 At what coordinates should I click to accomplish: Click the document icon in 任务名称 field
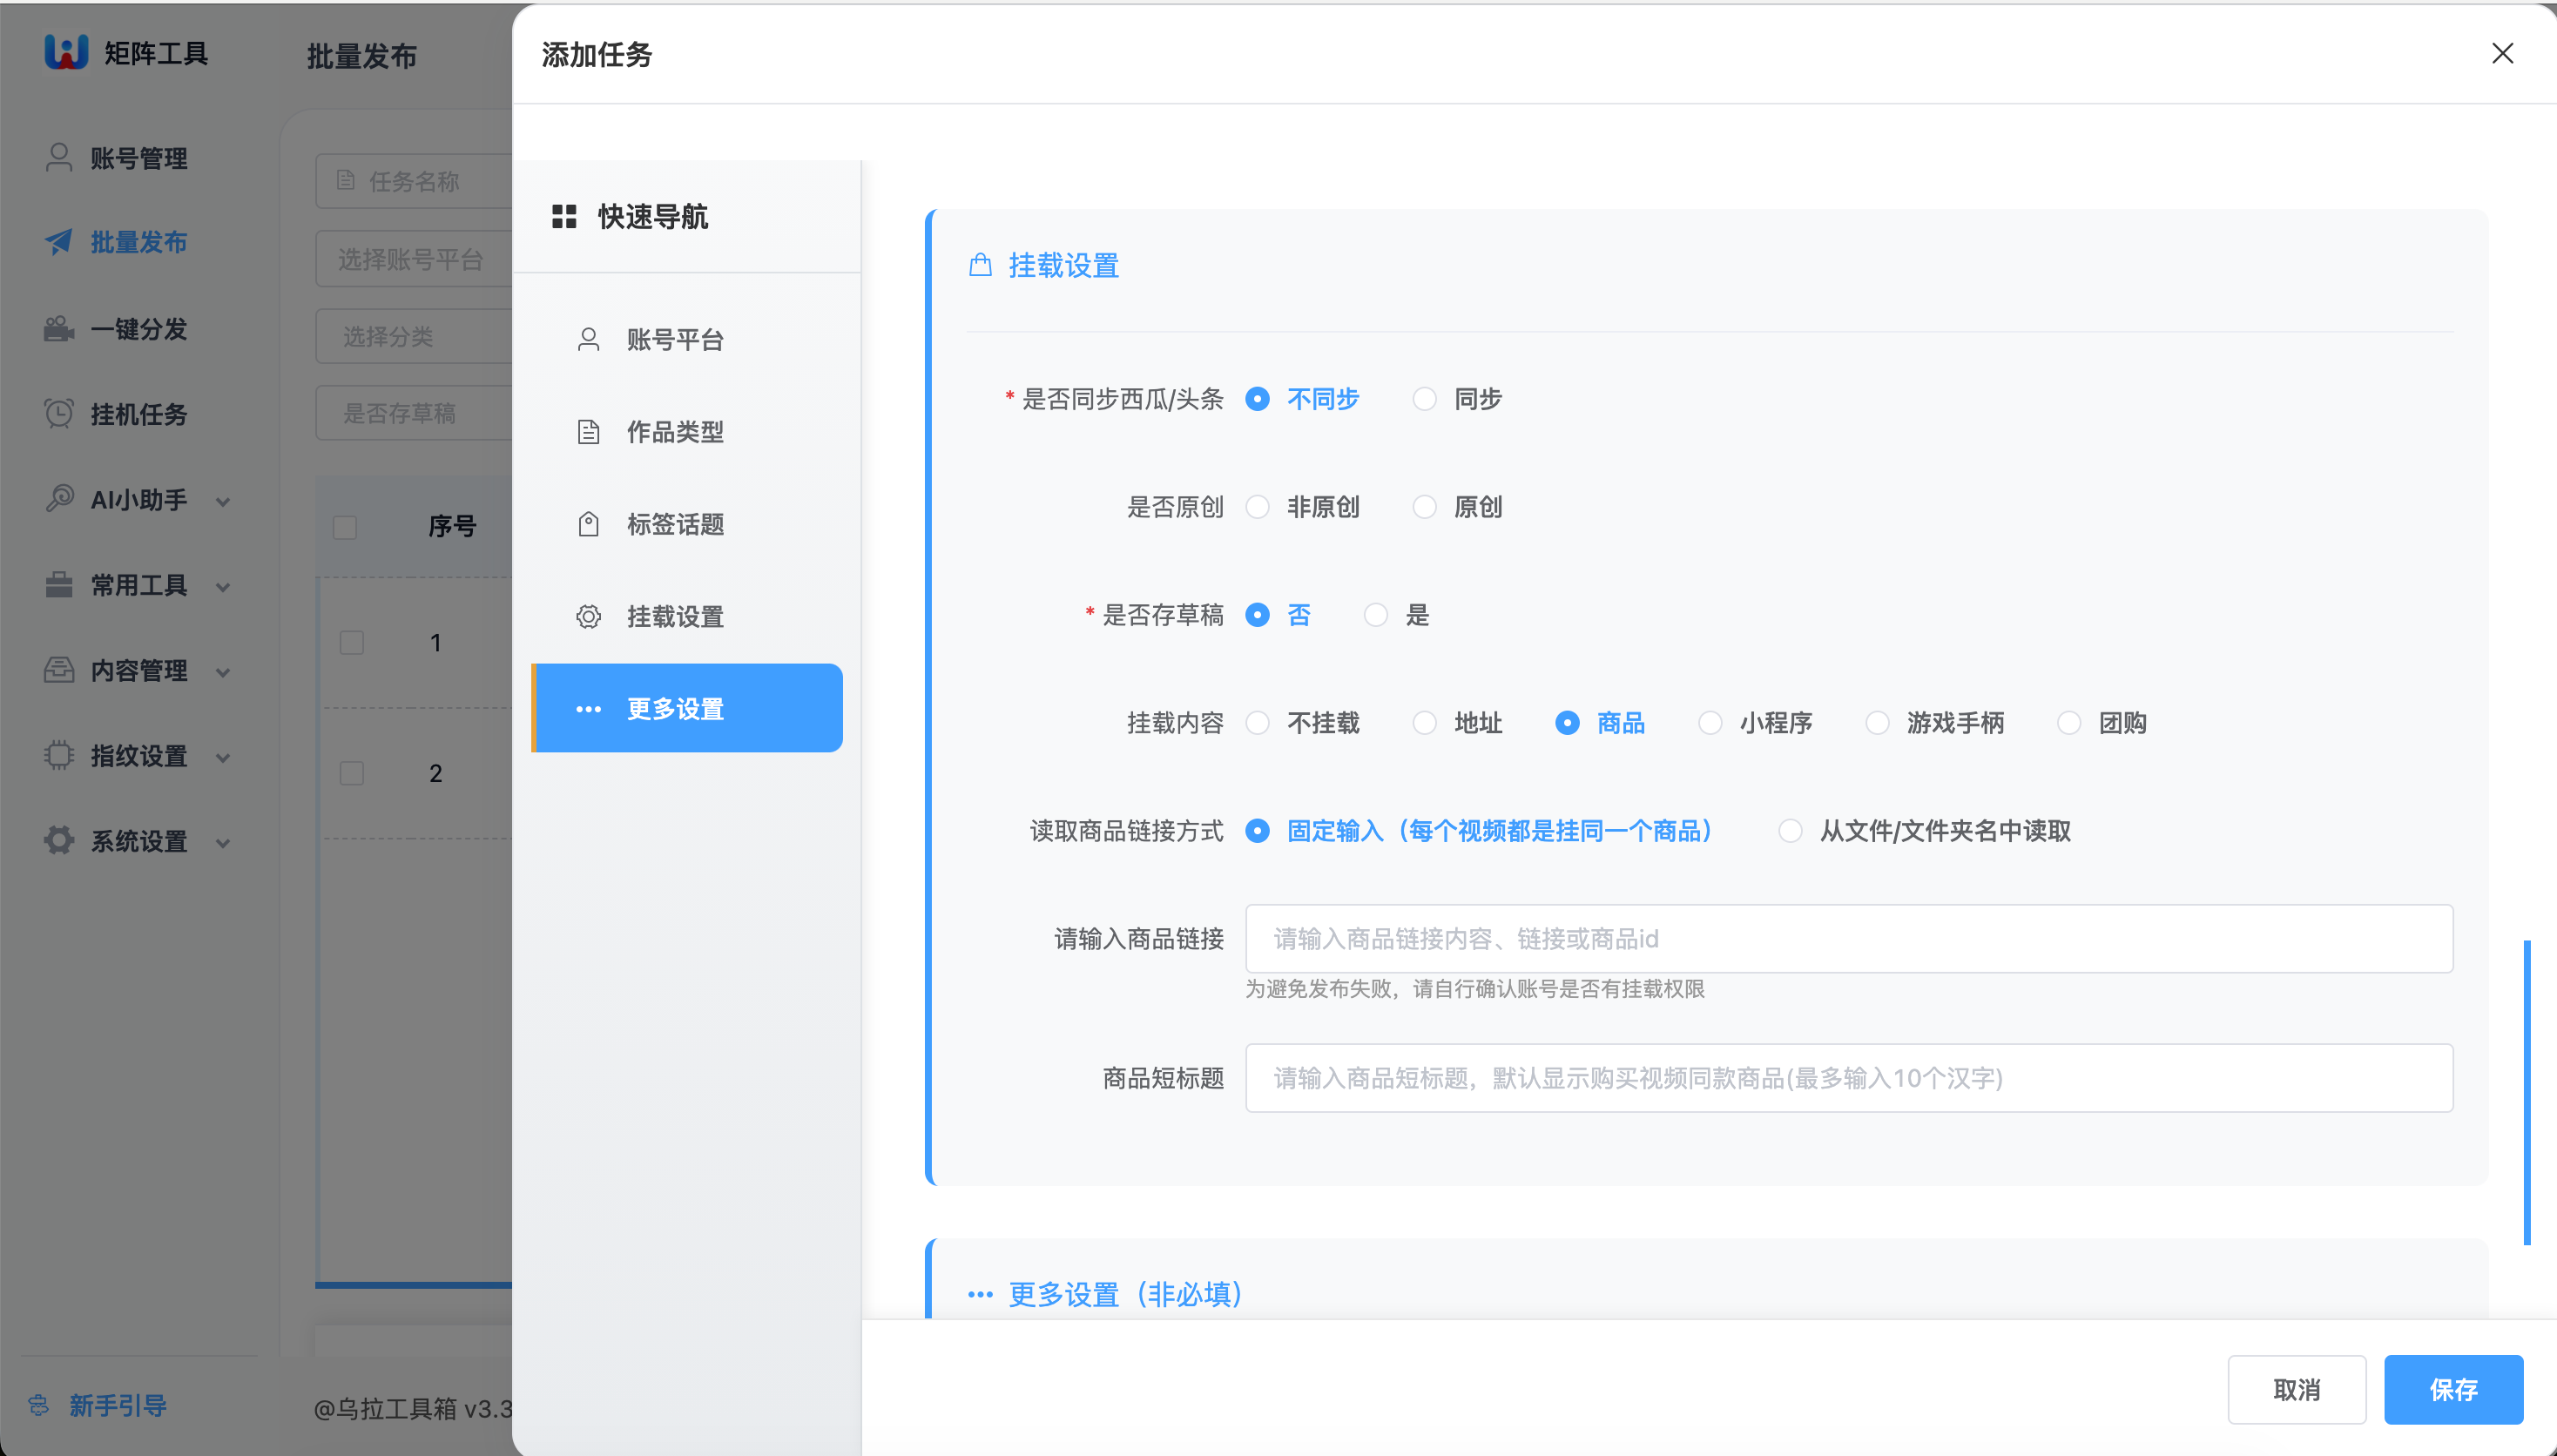pyautogui.click(x=346, y=180)
